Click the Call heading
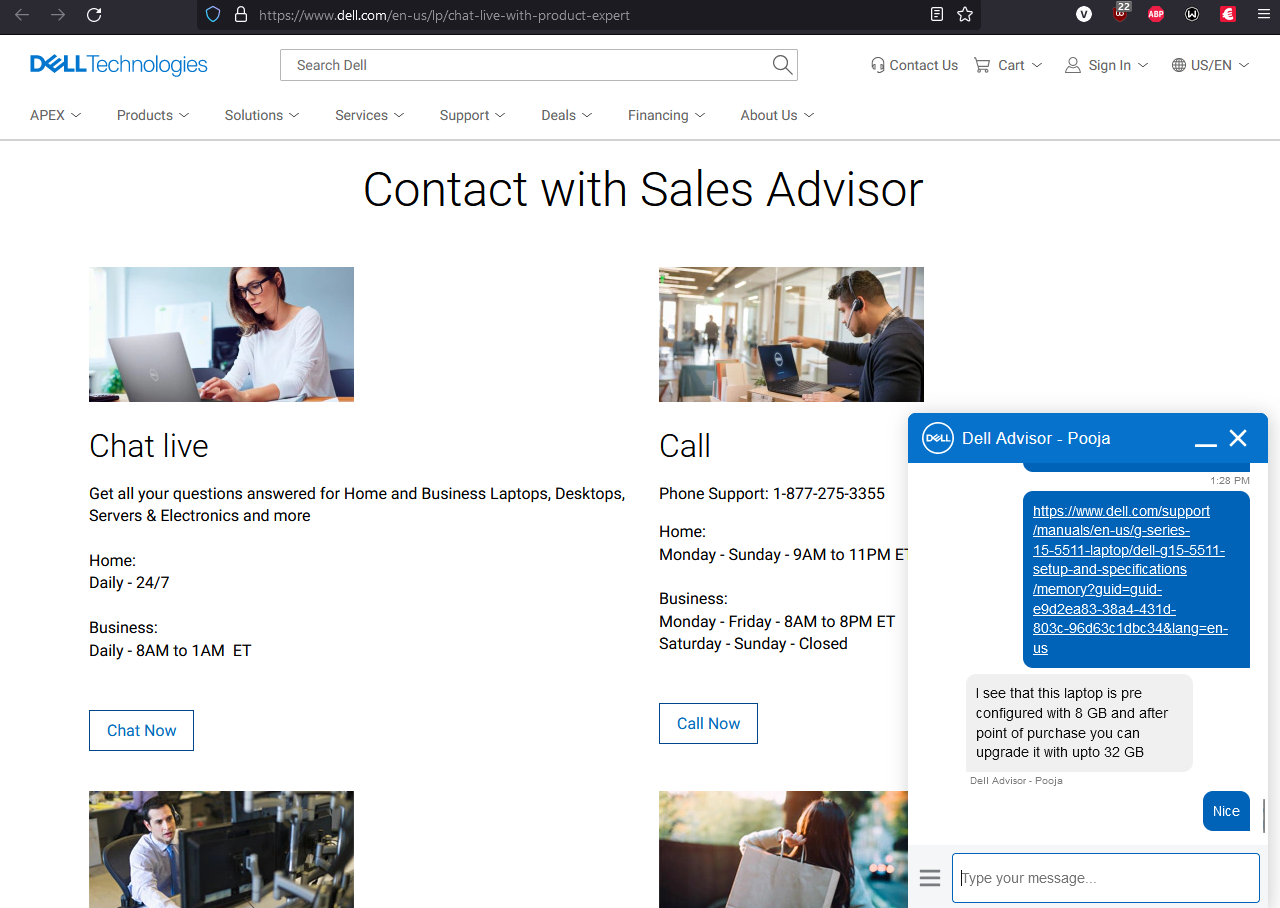 coord(685,445)
